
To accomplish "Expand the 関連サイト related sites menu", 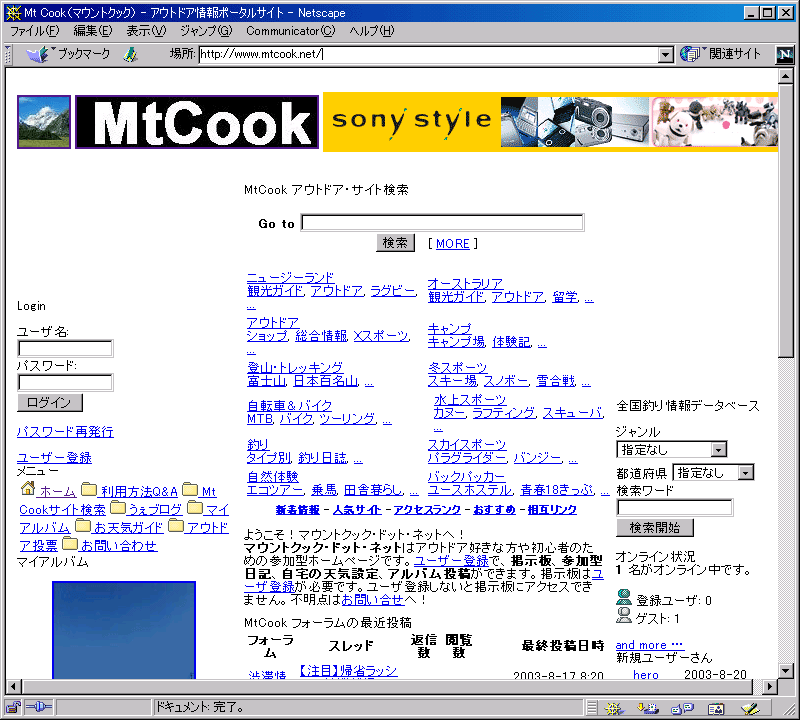I will click(735, 54).
